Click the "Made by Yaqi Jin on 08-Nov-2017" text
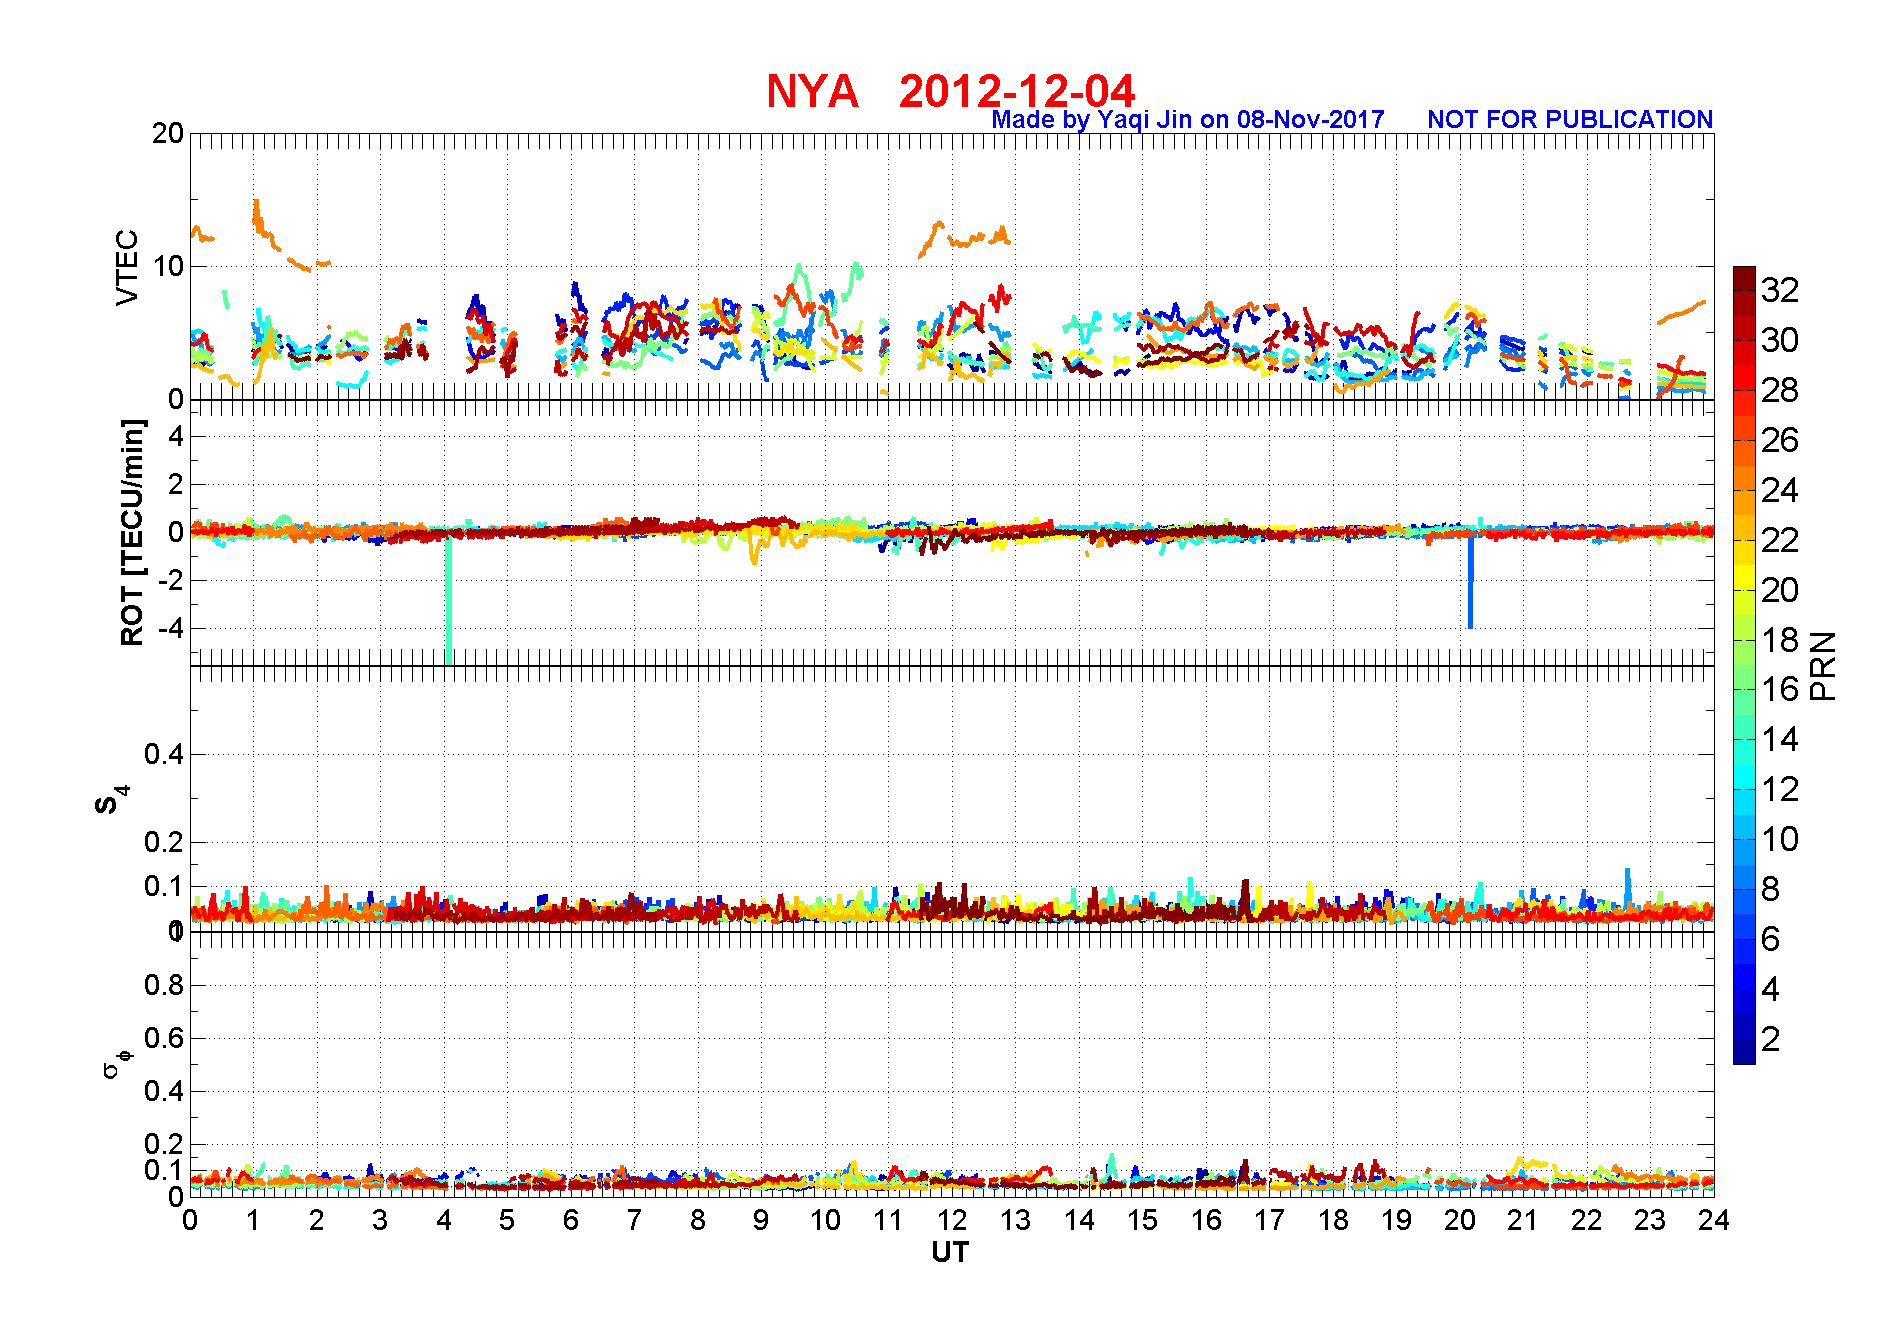This screenshot has width=1904, height=1330. pos(1188,120)
